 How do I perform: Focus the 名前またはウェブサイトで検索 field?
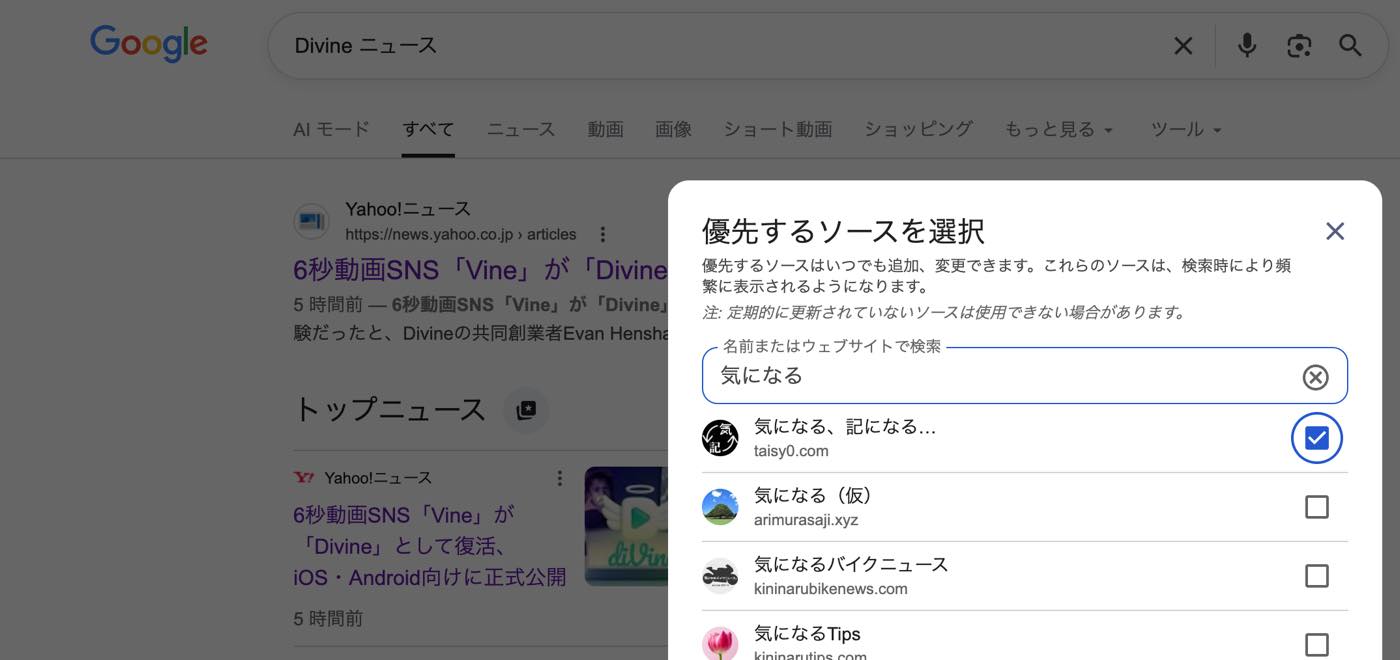(1000, 377)
